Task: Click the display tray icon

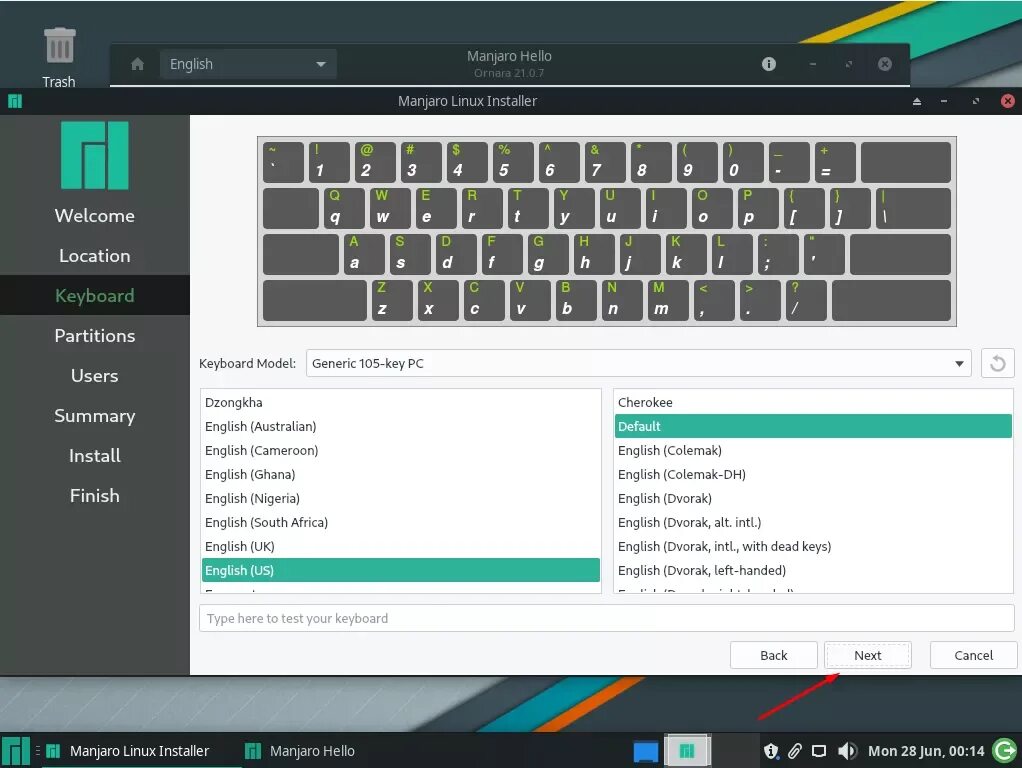Action: pos(819,752)
